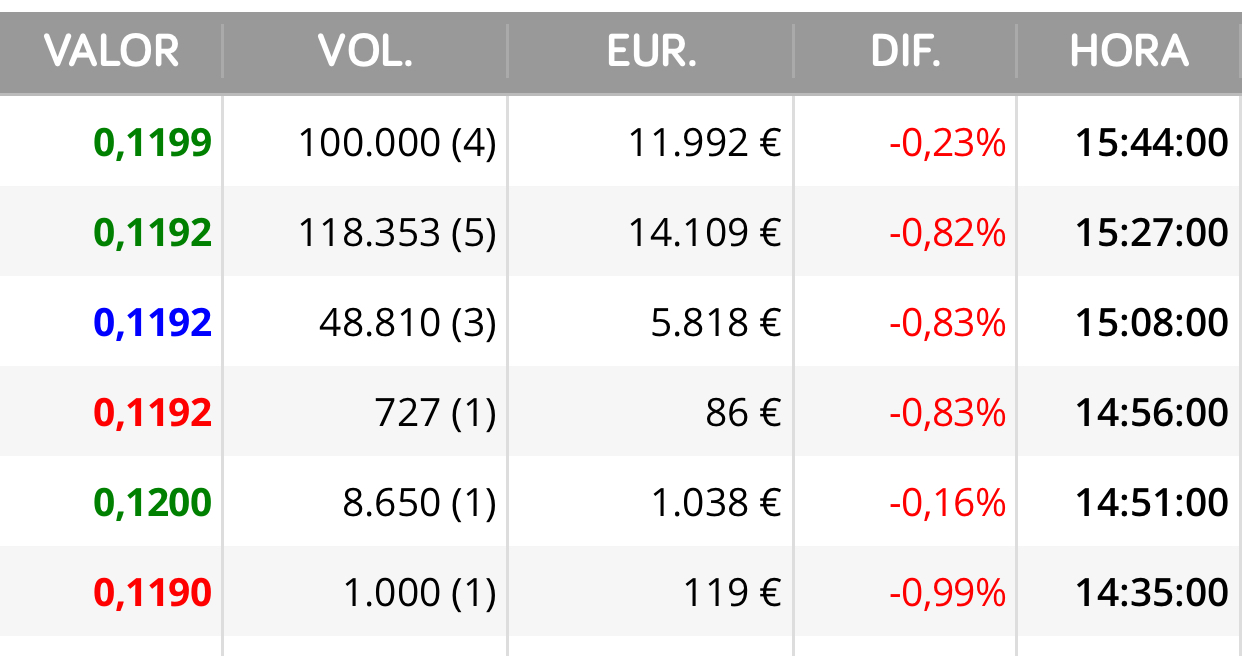The height and width of the screenshot is (656, 1242).
Task: Select the green 0,1199 value
Action: 153,143
